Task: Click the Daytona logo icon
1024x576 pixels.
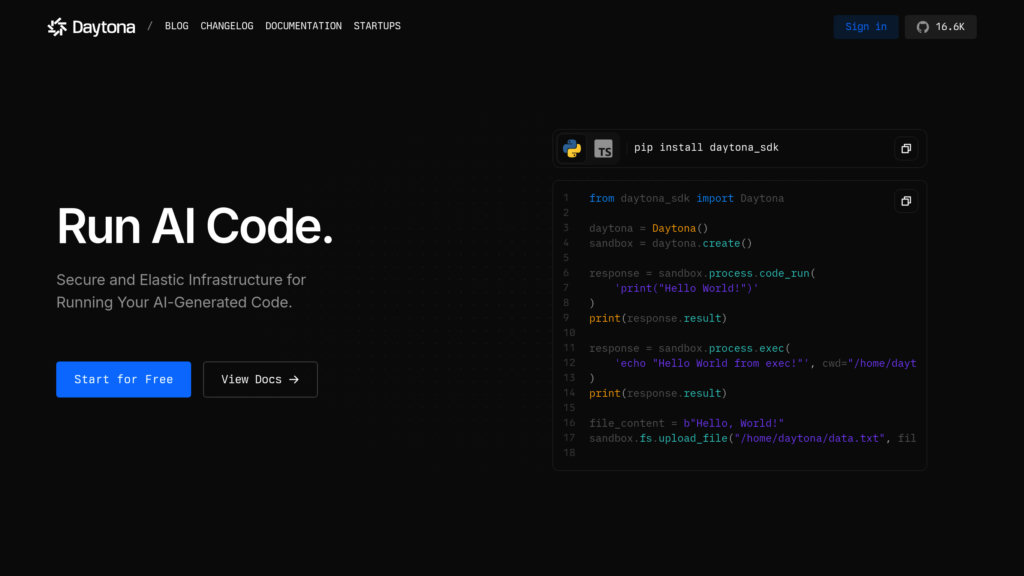Action: [57, 27]
